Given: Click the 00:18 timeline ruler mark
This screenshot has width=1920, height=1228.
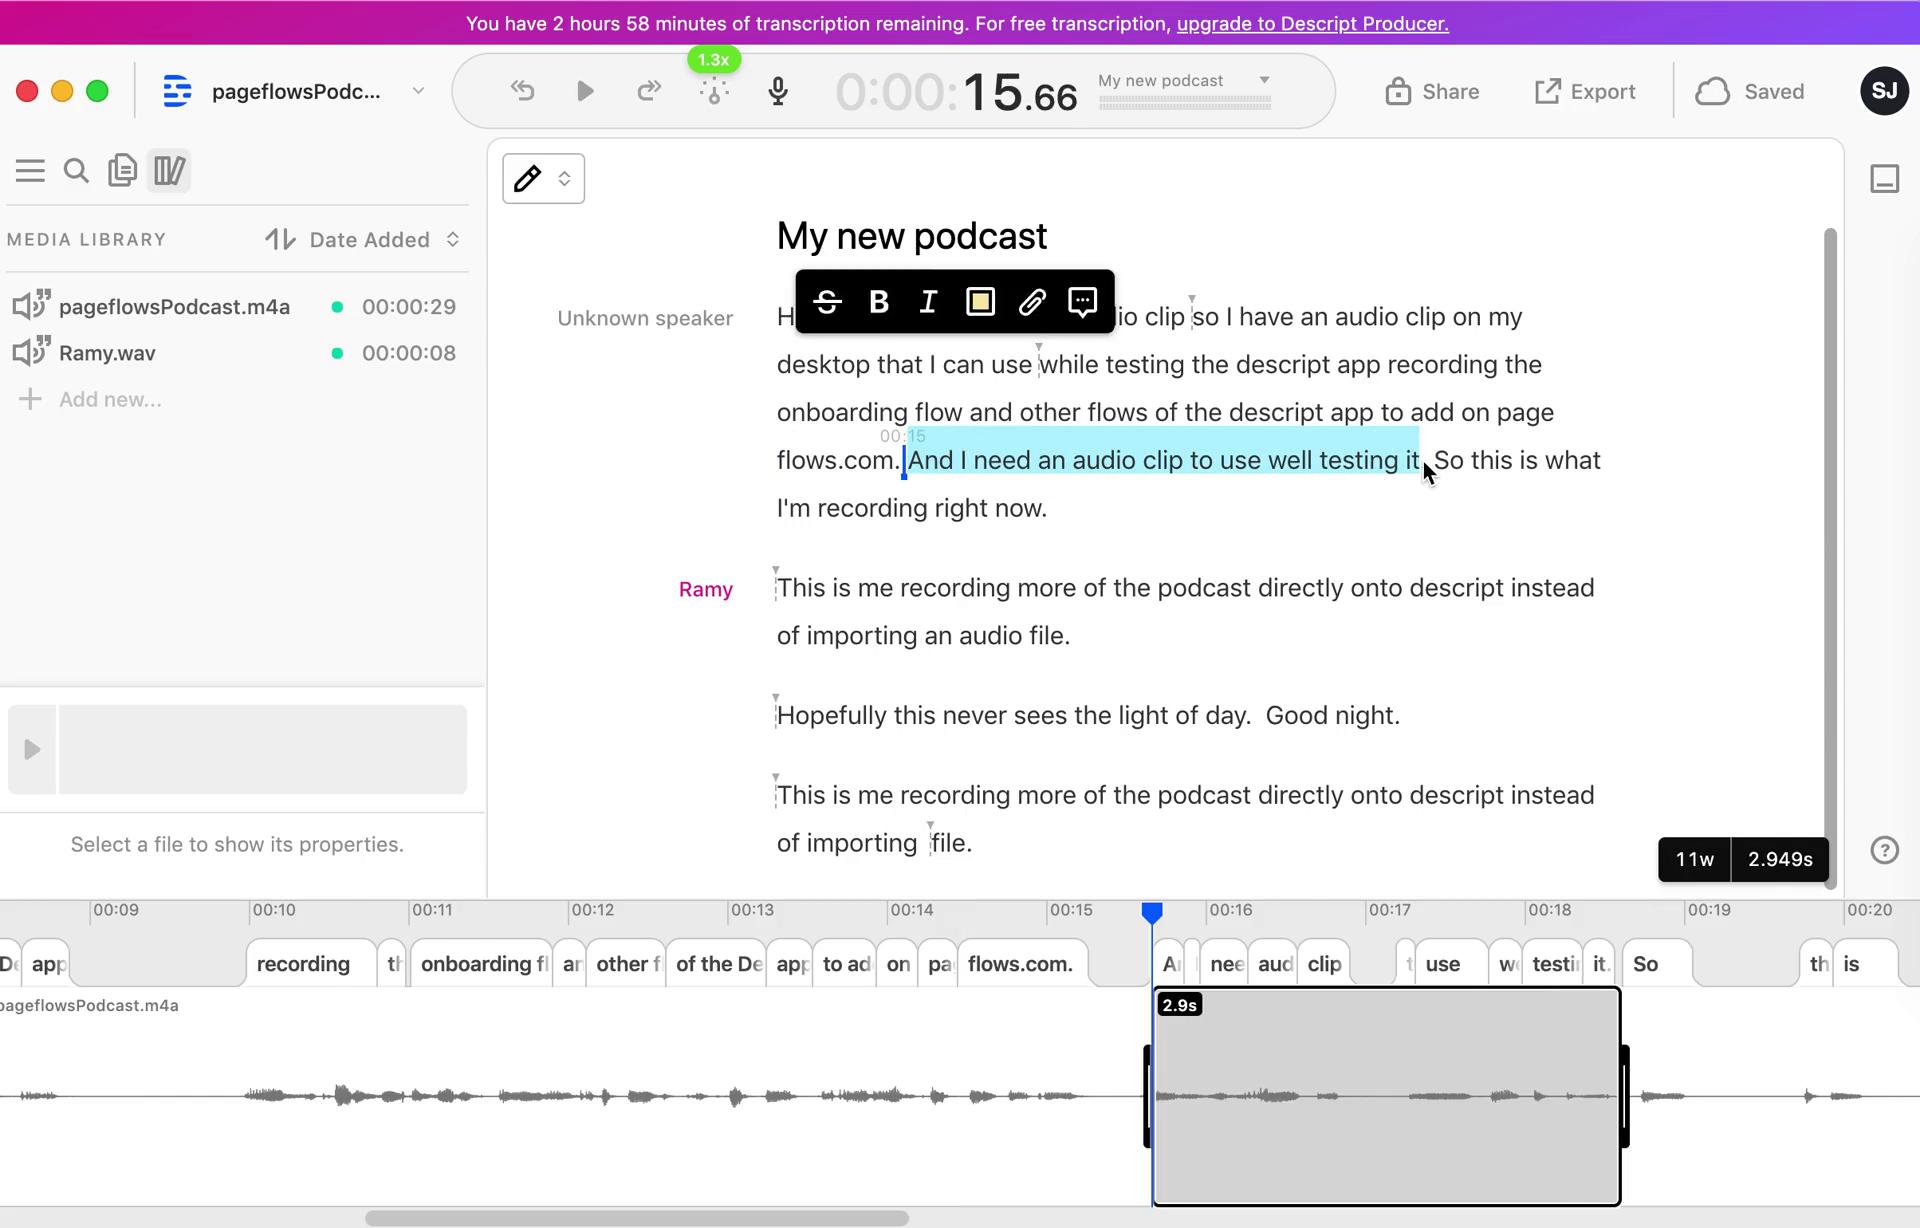Looking at the screenshot, I should (1549, 910).
